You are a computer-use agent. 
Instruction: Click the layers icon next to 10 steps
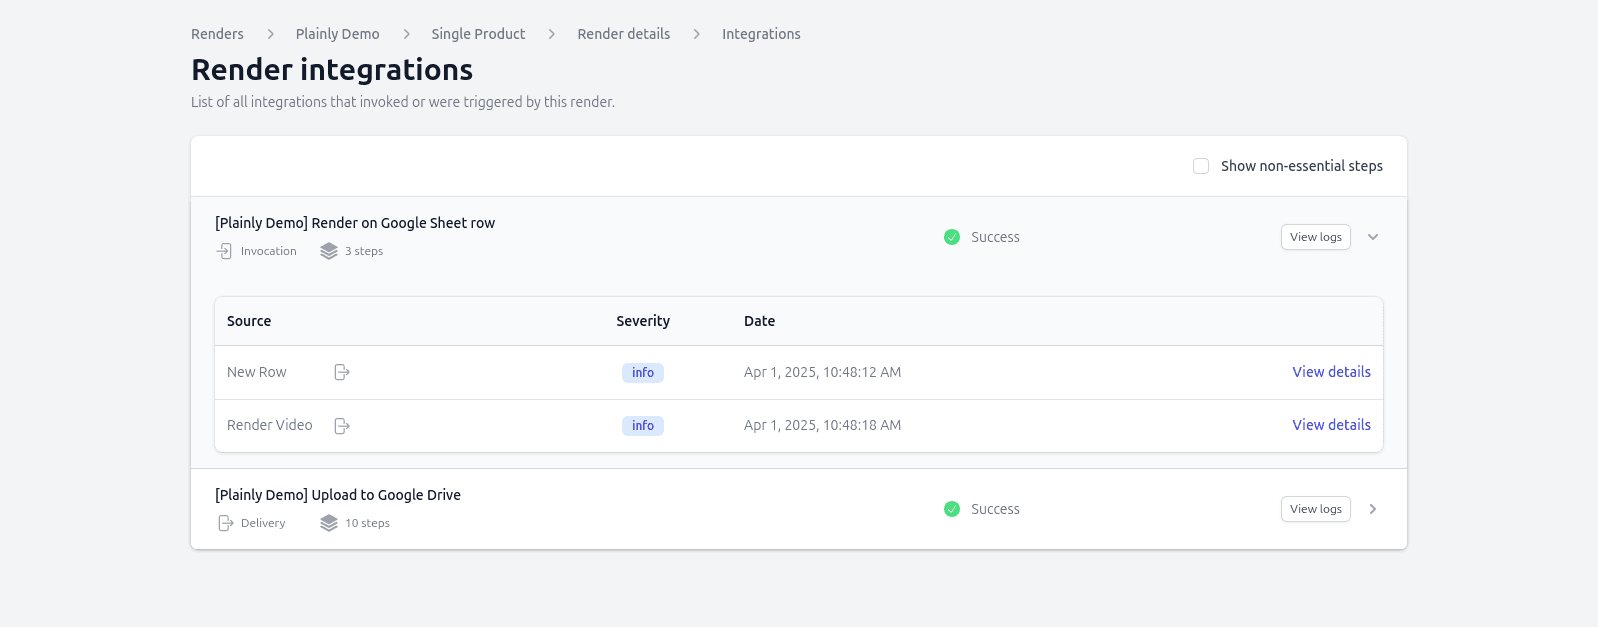point(329,523)
